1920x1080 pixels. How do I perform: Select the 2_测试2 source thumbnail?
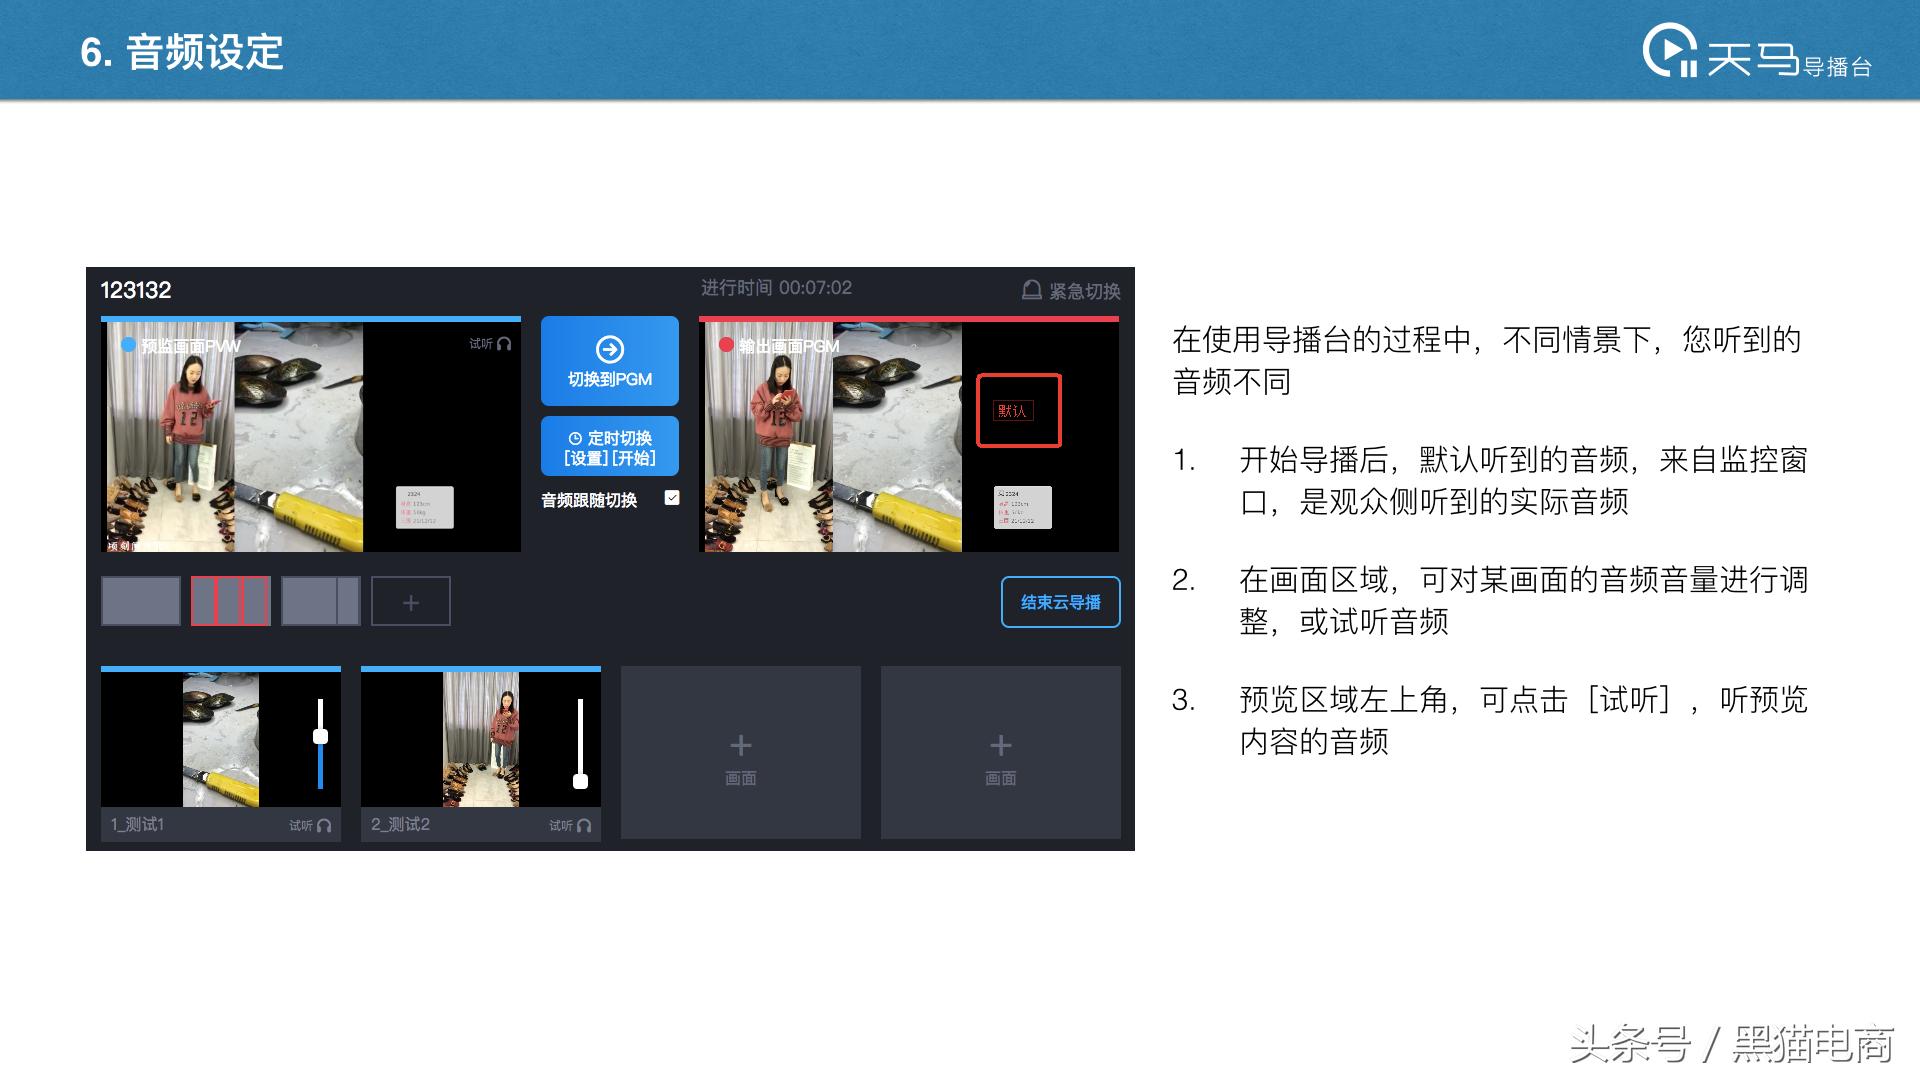tap(480, 740)
